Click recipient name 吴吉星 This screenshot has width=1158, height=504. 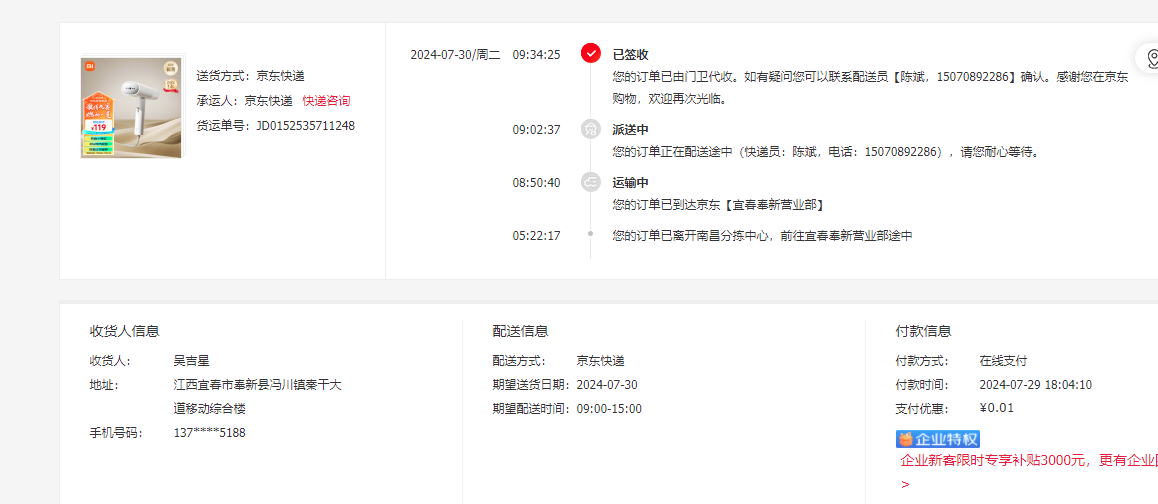click(x=191, y=361)
